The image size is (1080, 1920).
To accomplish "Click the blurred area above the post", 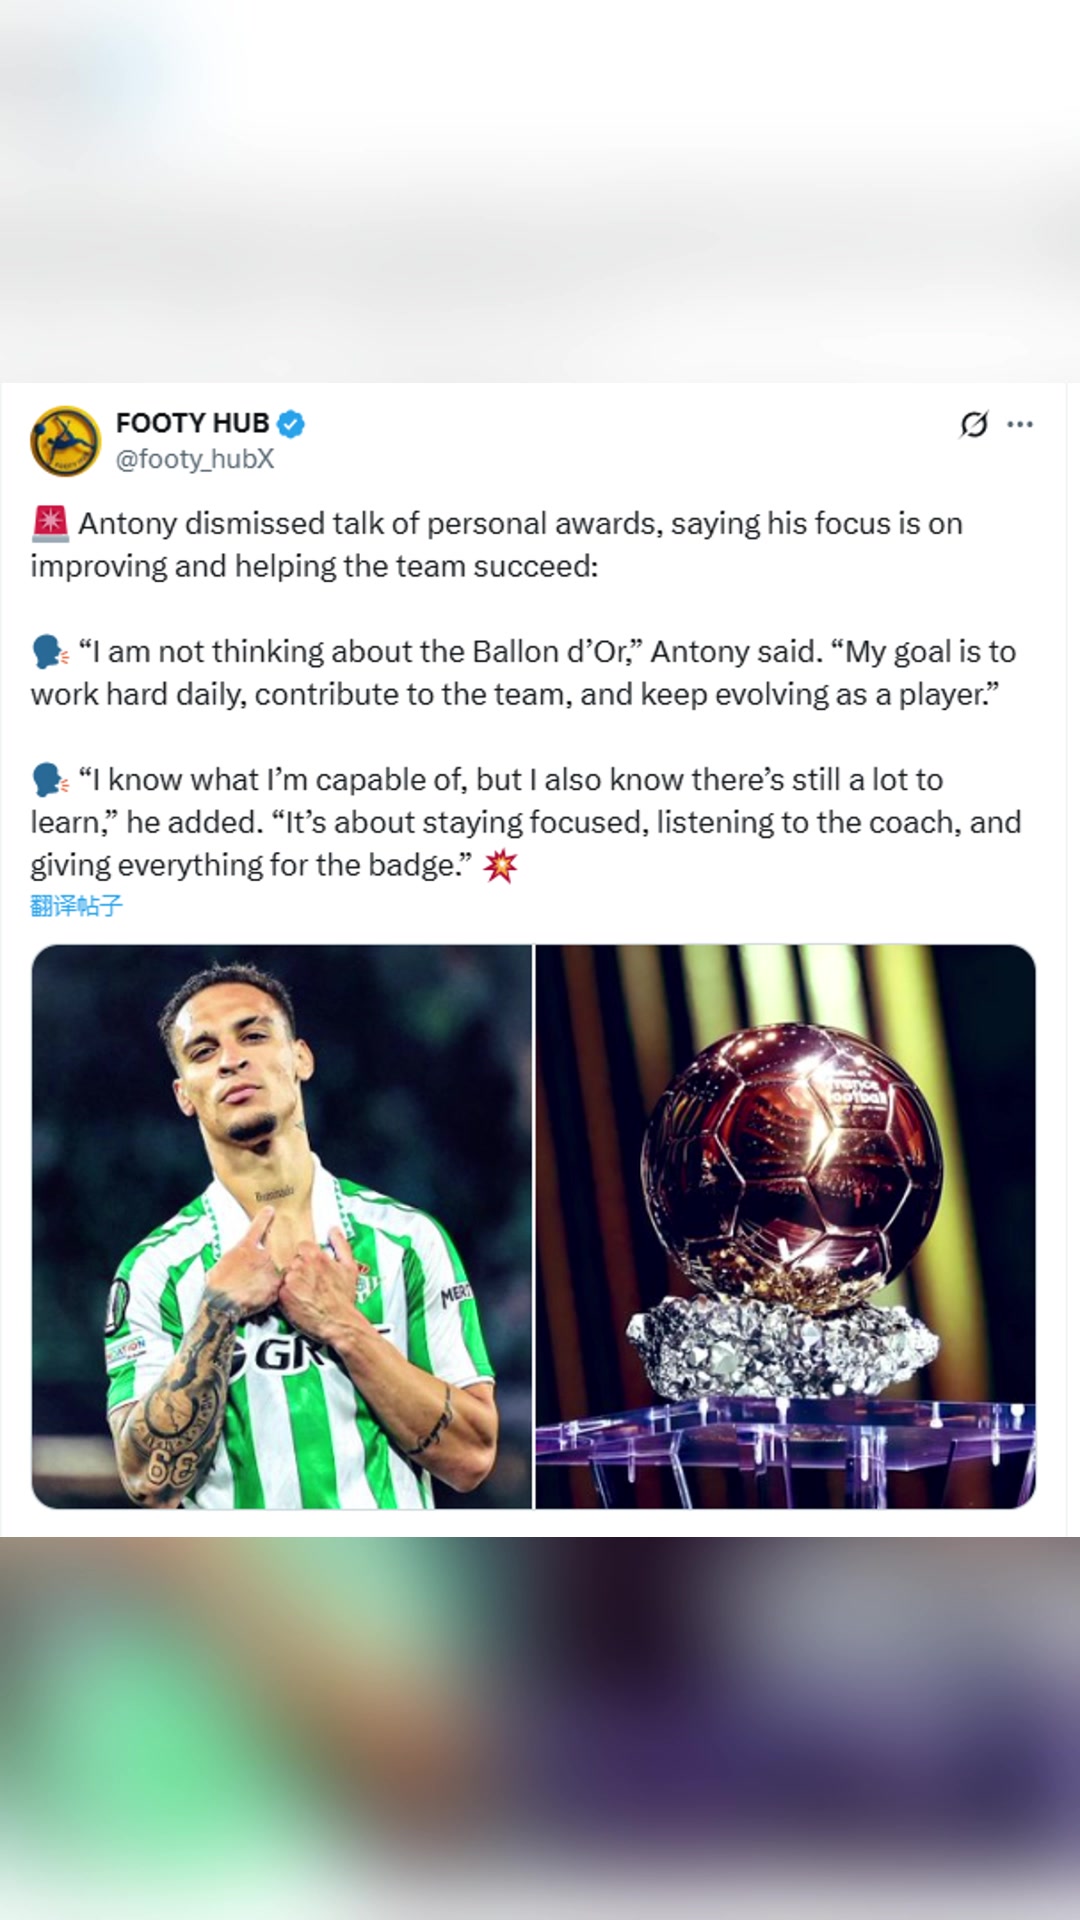I will [x=540, y=190].
